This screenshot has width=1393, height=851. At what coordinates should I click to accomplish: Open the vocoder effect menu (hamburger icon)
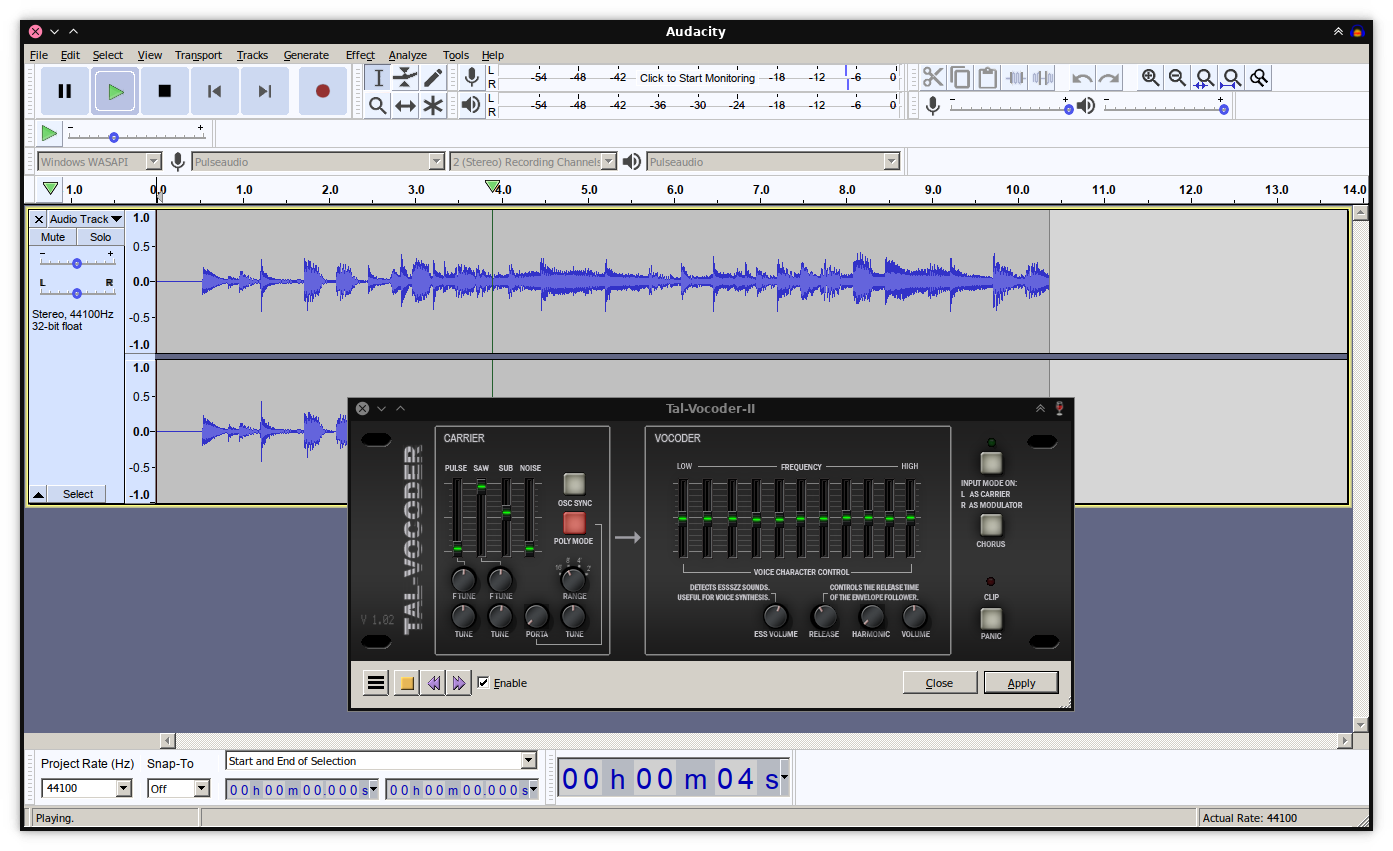[x=376, y=683]
